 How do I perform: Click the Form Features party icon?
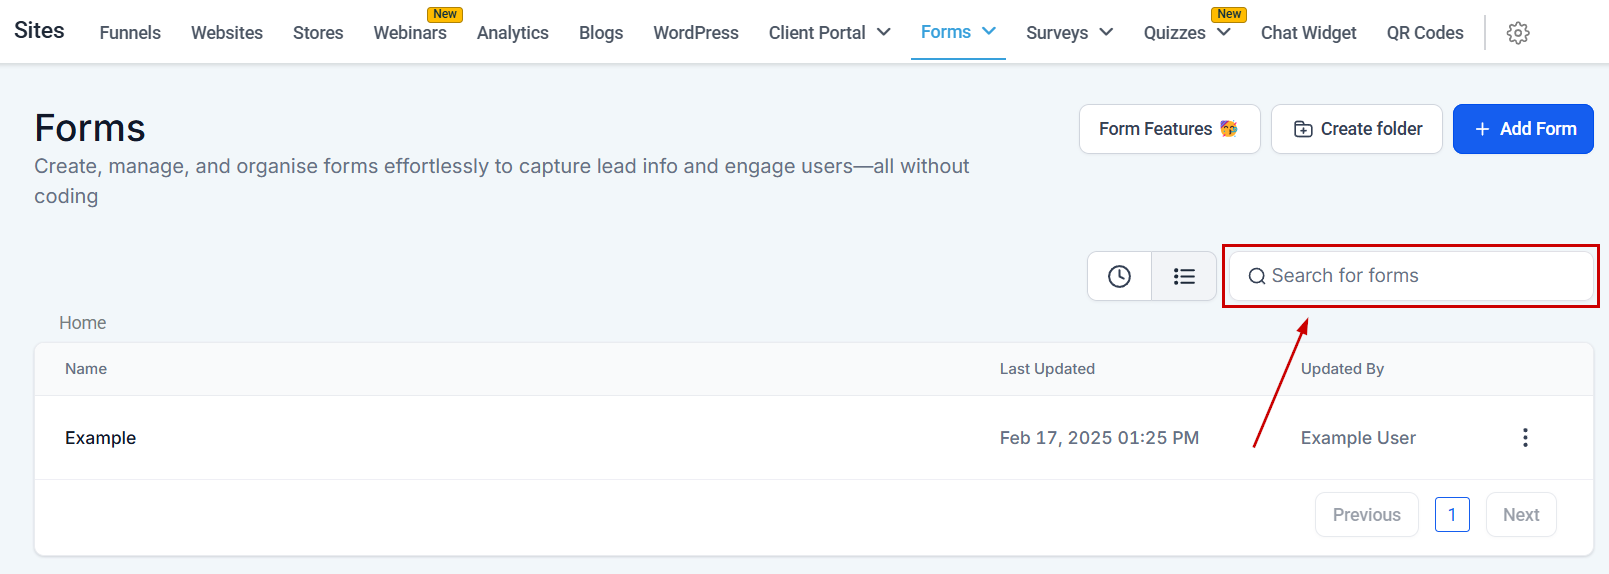pyautogui.click(x=1229, y=129)
